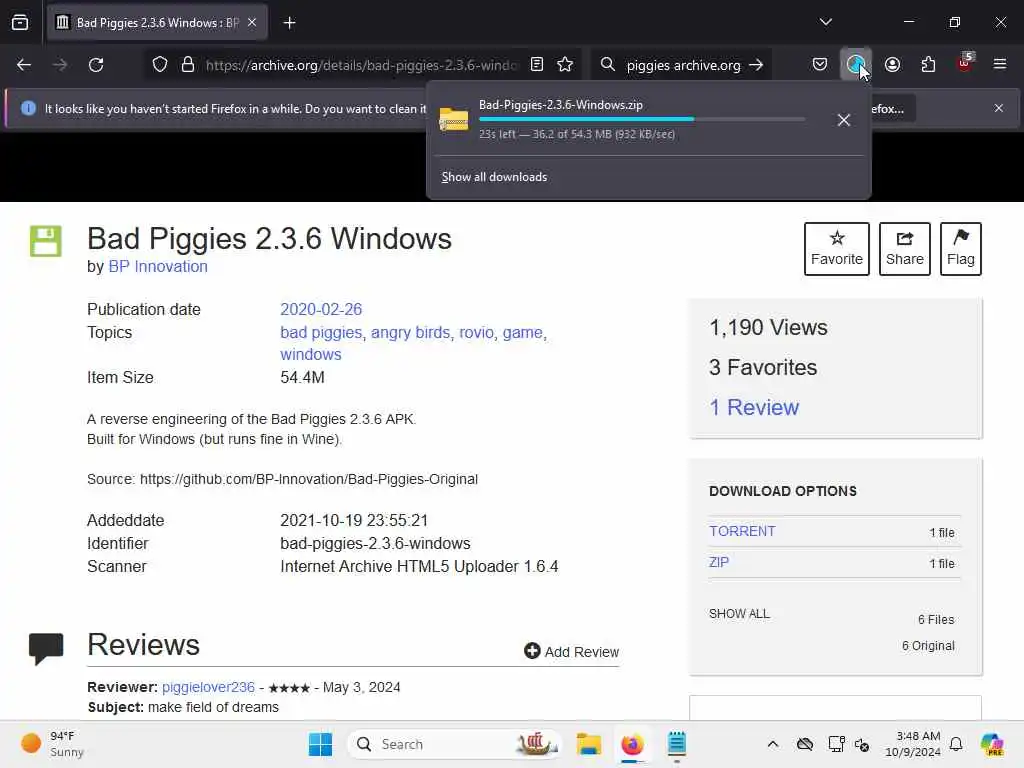Click the address bar URL field
This screenshot has width=1024, height=768.
(361, 65)
